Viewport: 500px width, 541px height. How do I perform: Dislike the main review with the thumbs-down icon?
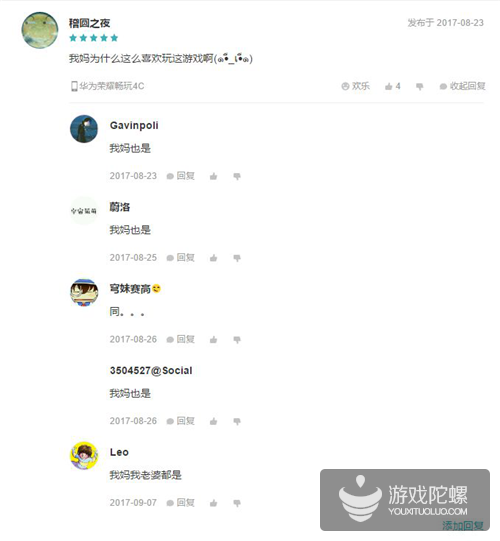pyautogui.click(x=420, y=86)
